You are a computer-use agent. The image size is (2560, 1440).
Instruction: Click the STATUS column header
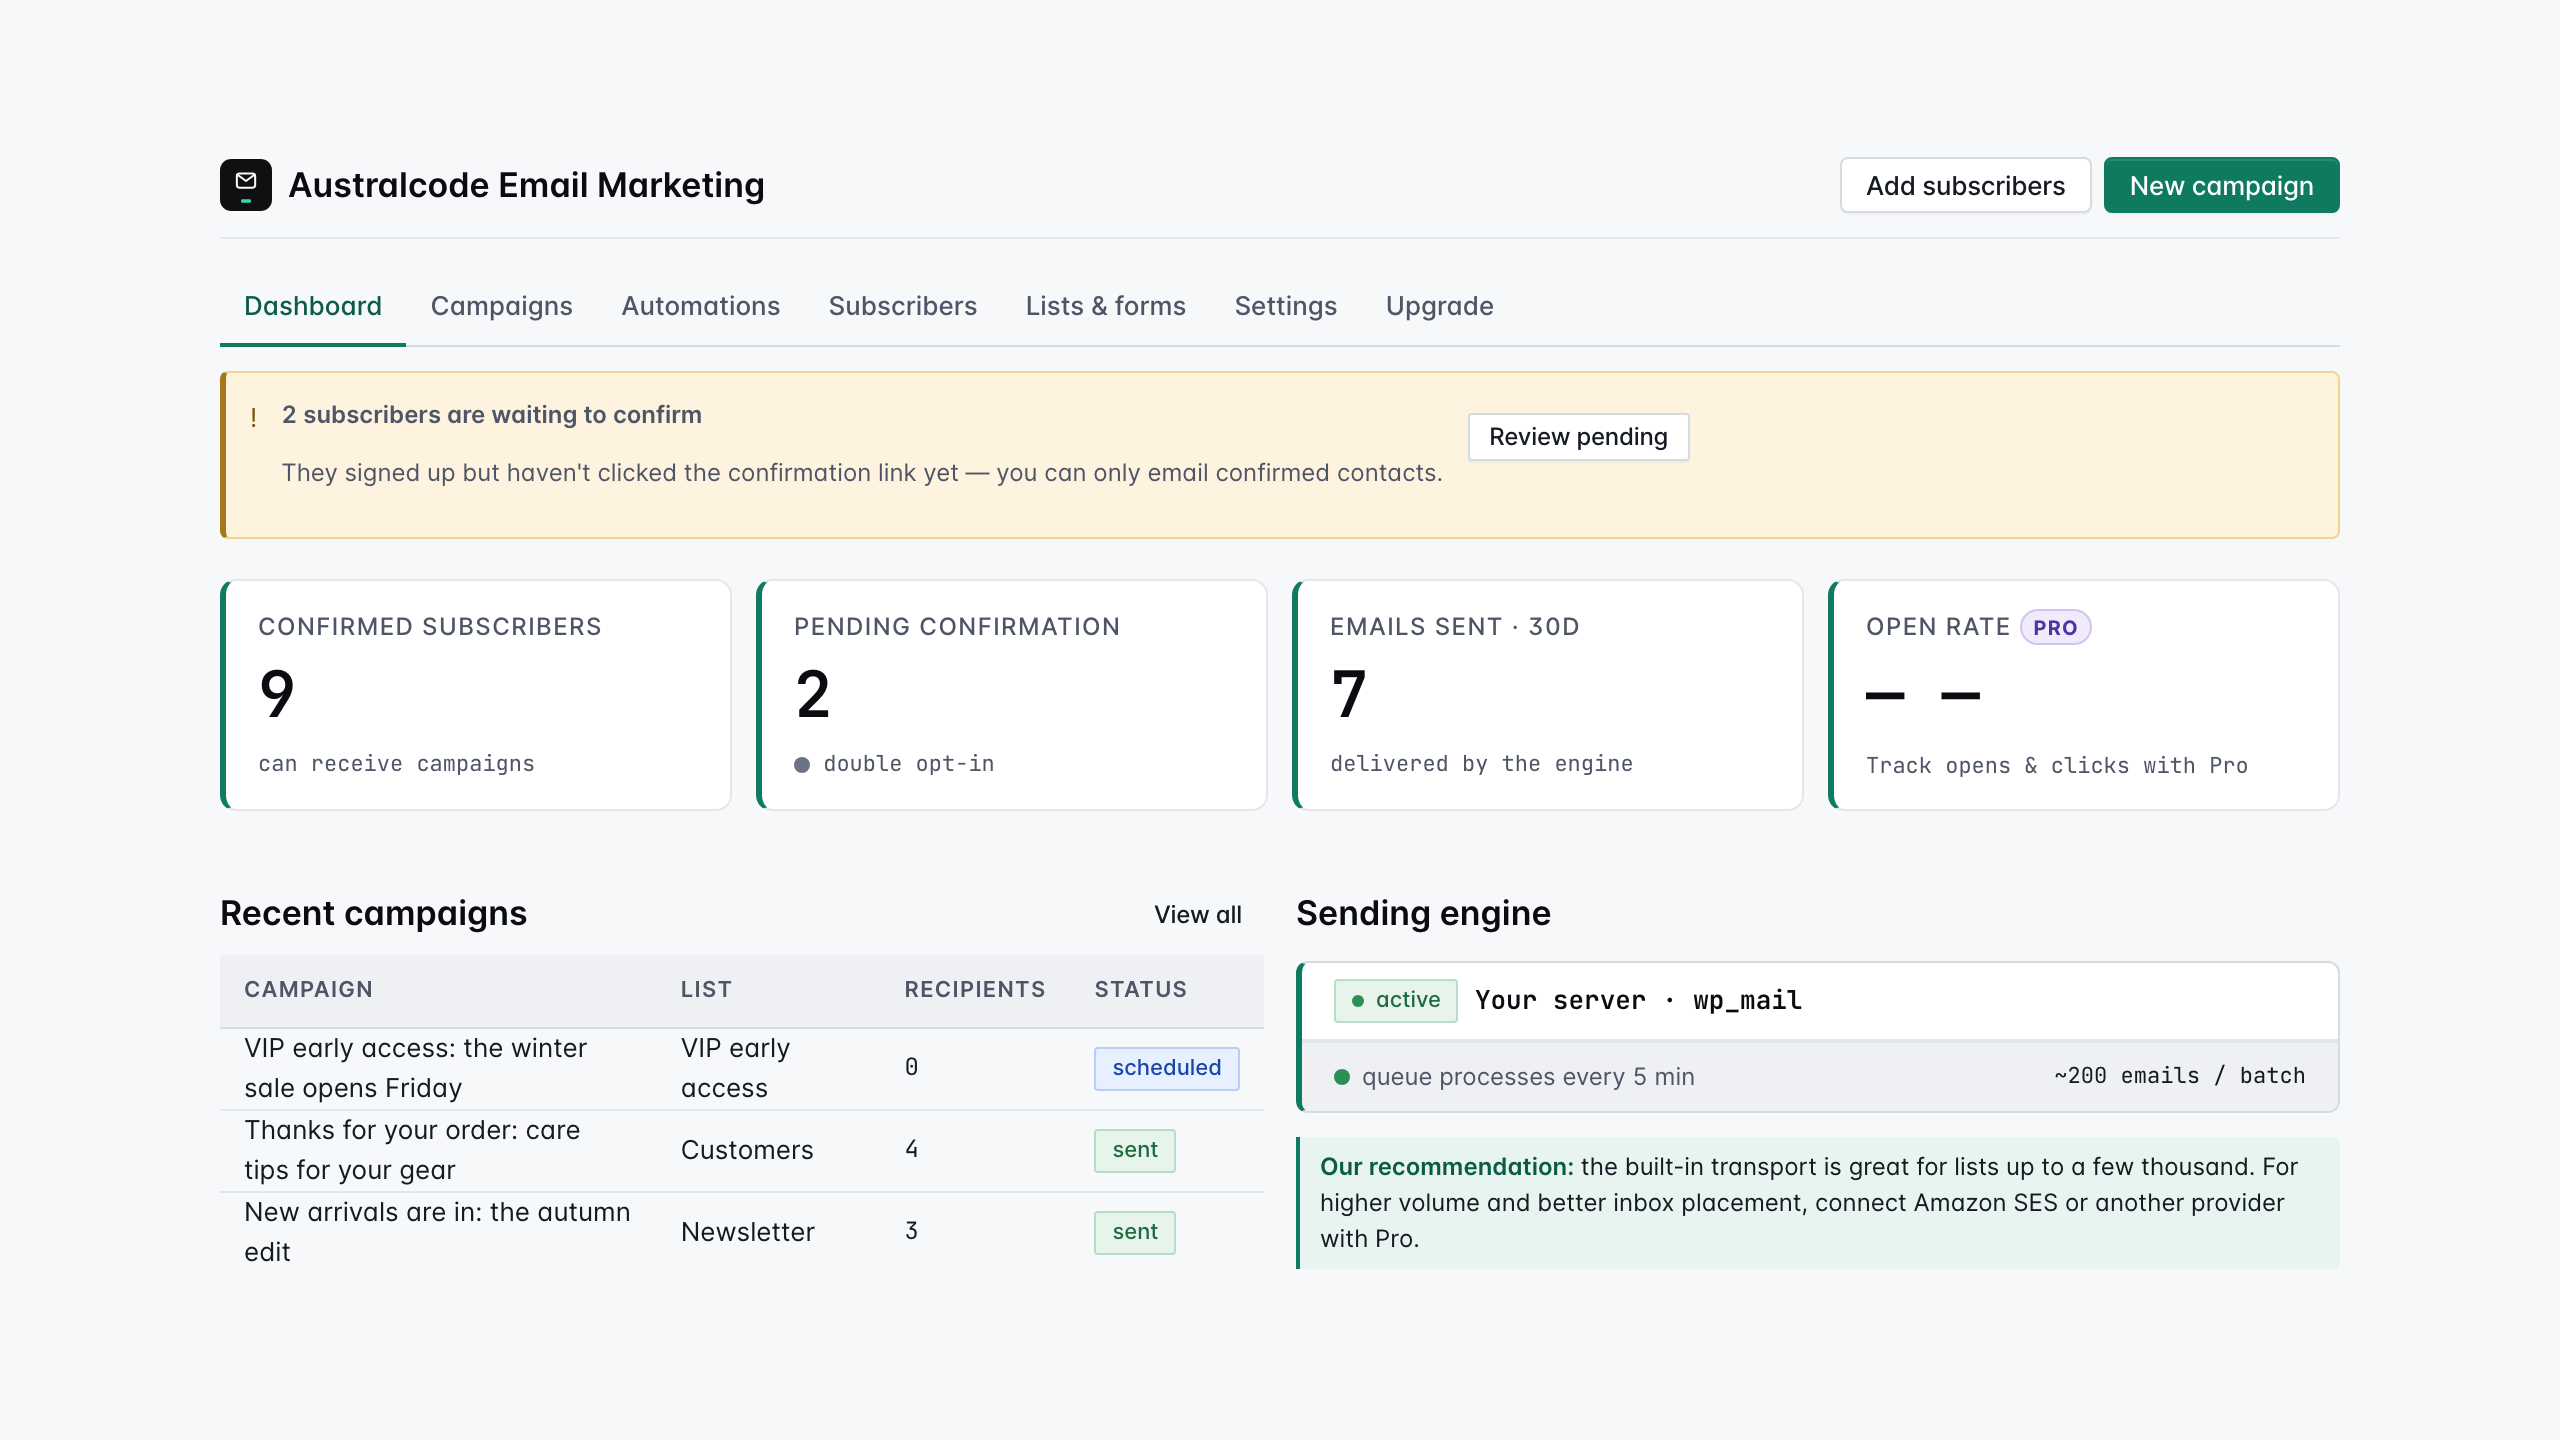coord(1140,989)
